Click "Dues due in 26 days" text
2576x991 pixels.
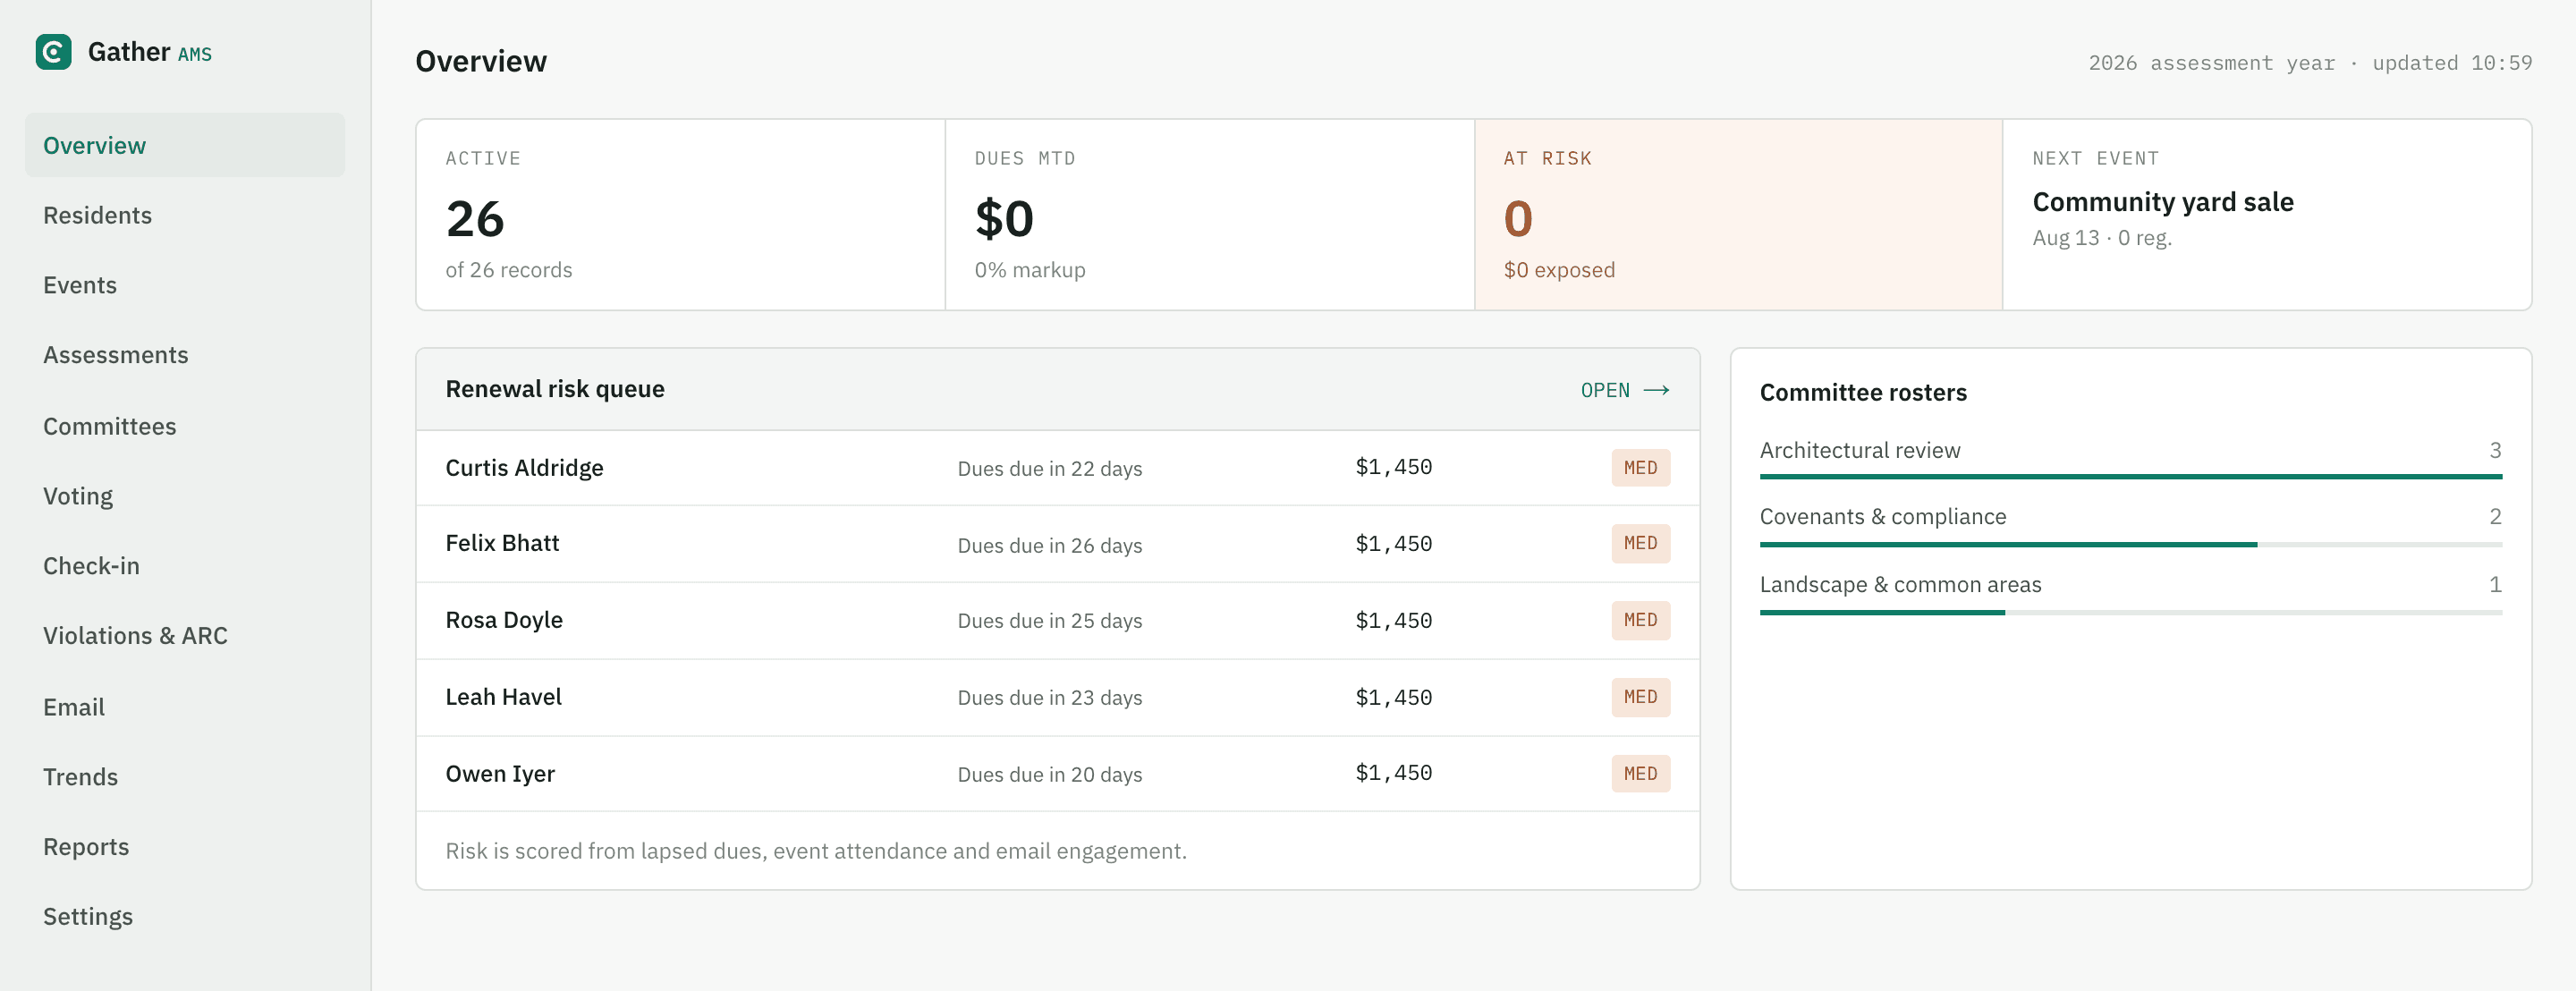point(1050,545)
